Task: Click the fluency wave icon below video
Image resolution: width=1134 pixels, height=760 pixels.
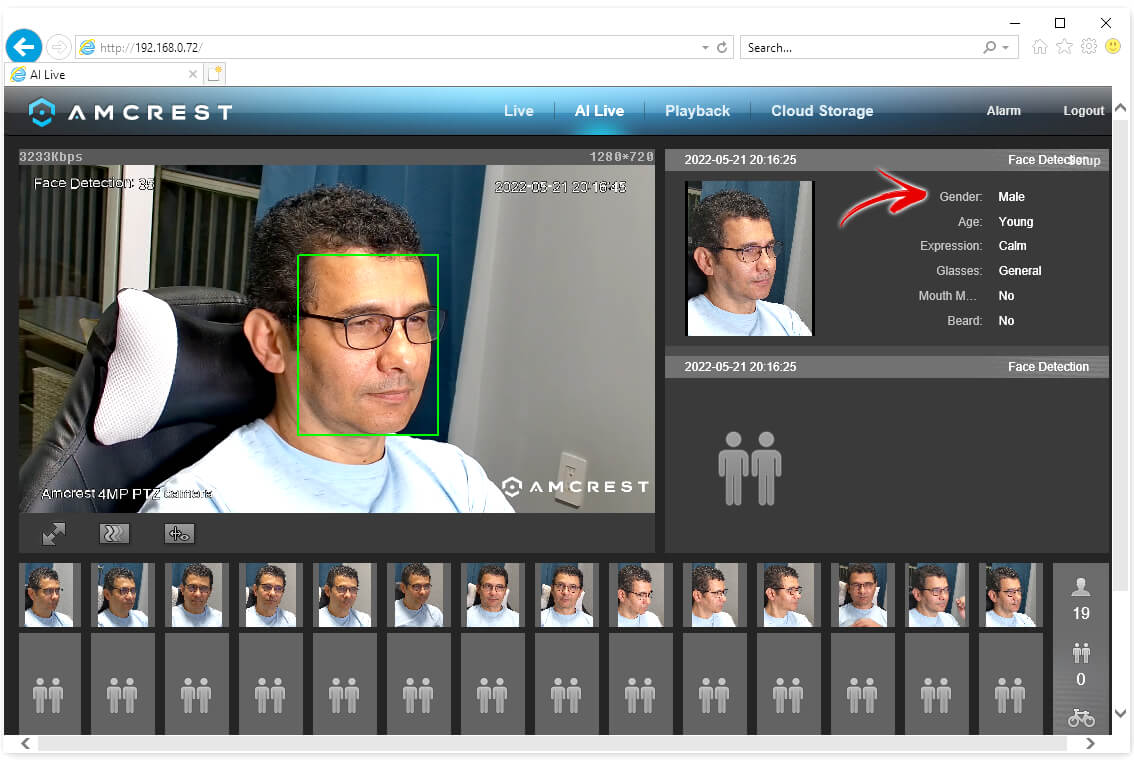Action: click(x=115, y=534)
